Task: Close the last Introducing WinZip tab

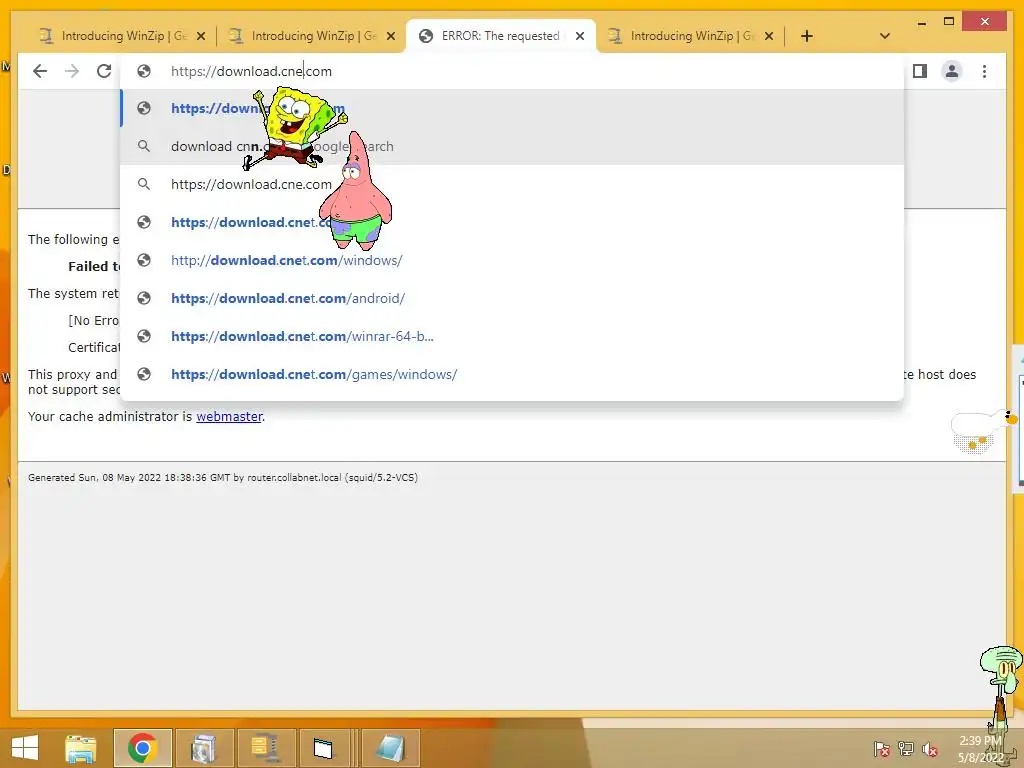Action: 769,36
